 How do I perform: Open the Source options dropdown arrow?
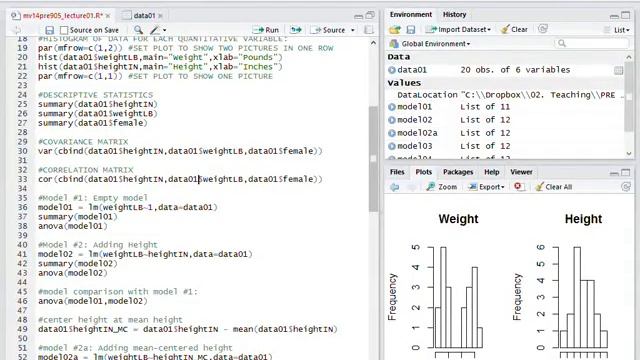coord(353,30)
